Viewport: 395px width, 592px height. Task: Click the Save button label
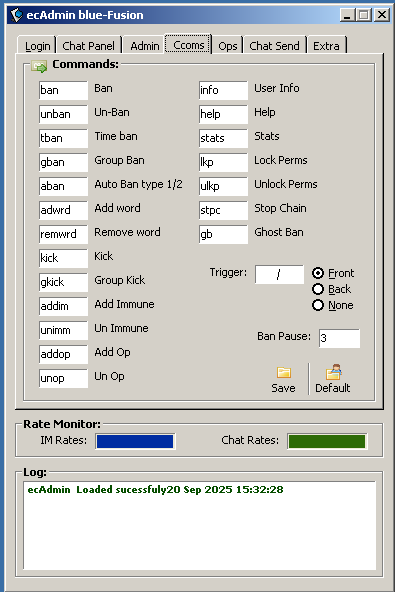[283, 388]
